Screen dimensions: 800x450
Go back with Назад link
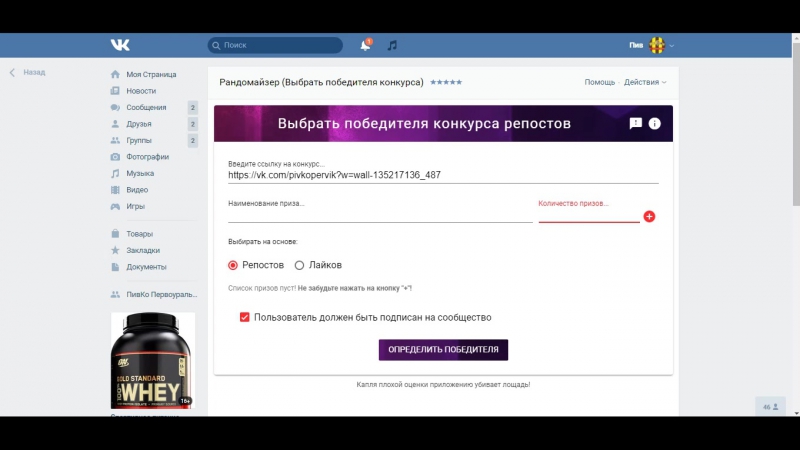coord(34,72)
